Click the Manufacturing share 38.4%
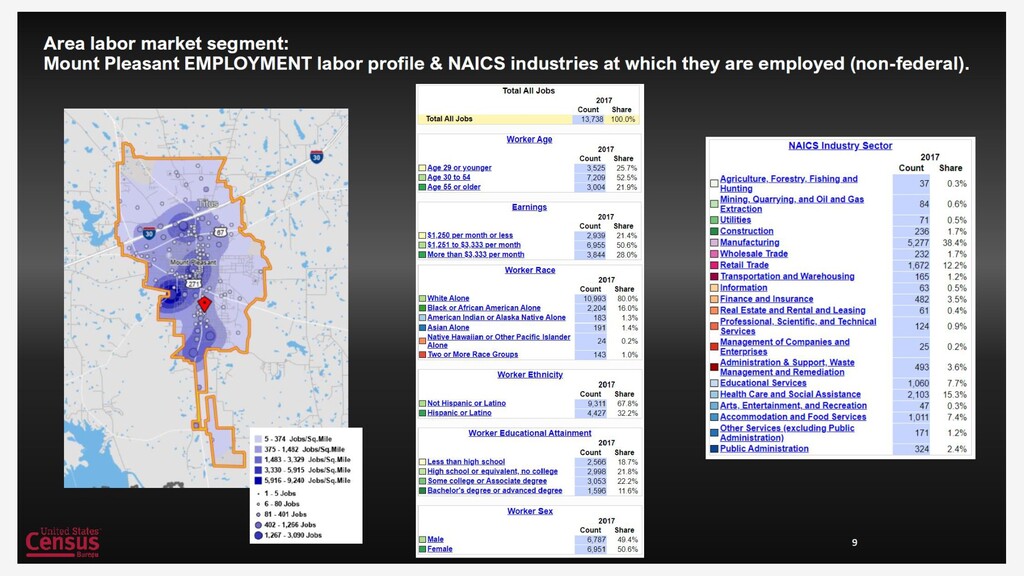The image size is (1024, 576). tap(955, 243)
